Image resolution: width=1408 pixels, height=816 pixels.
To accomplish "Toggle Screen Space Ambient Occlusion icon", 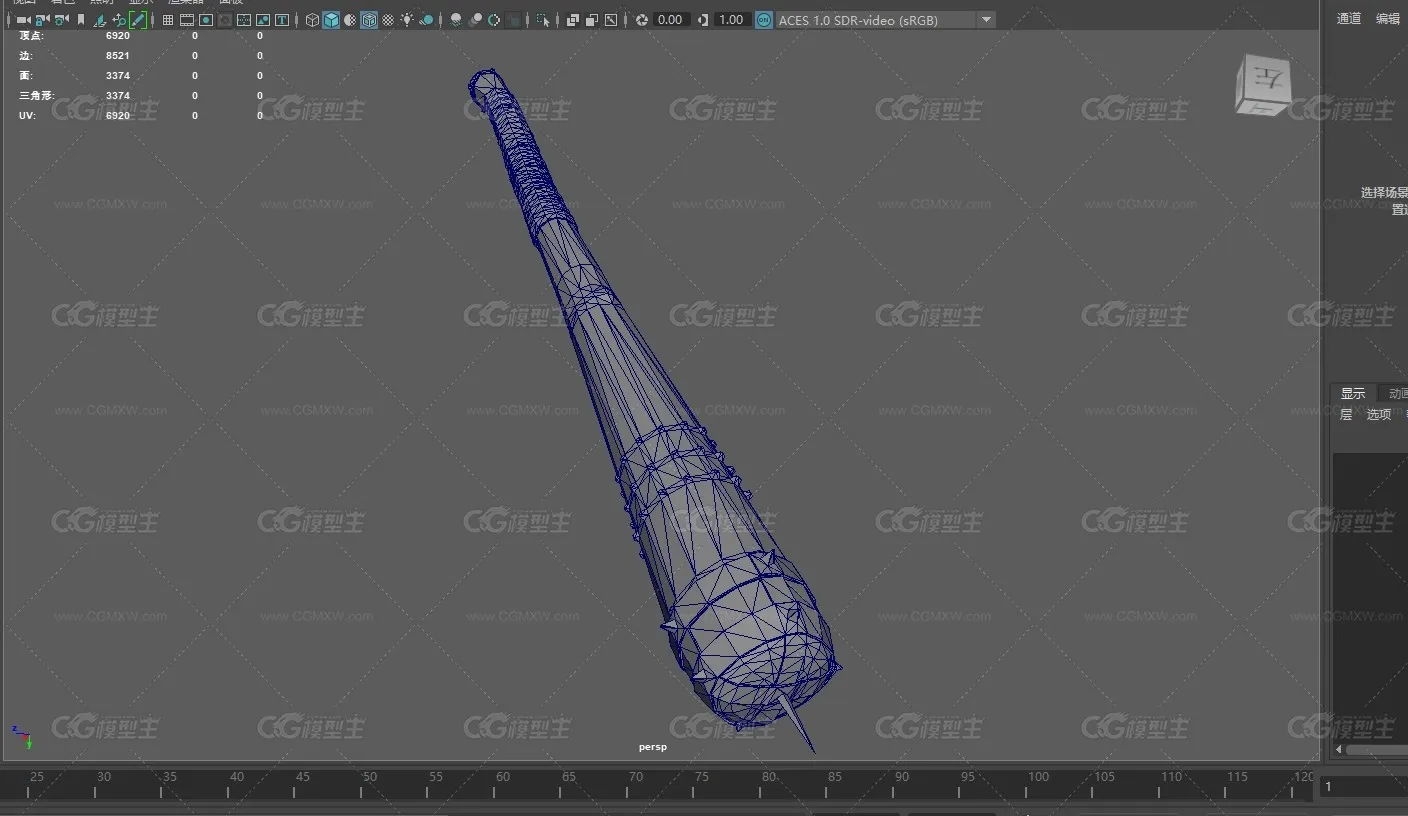I will point(456,20).
